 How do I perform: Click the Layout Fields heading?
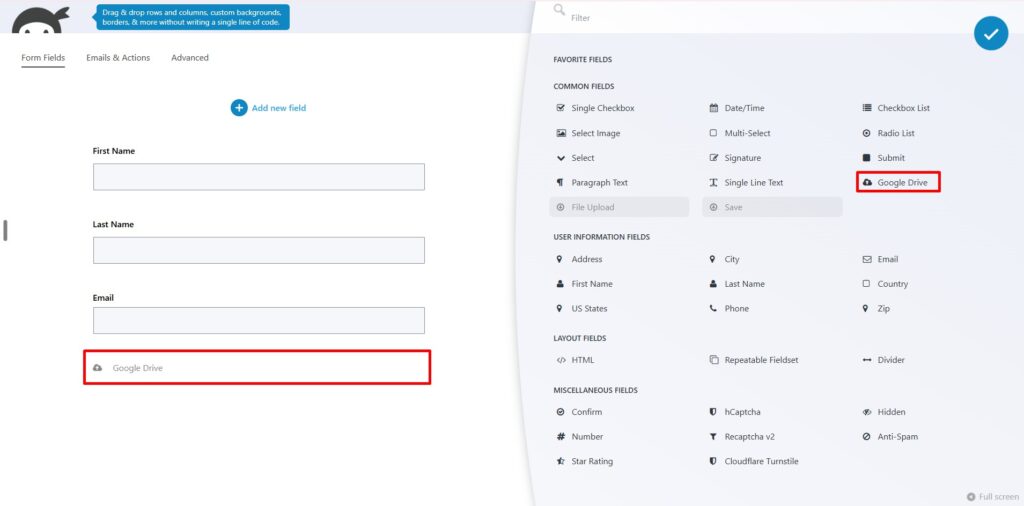pyautogui.click(x=580, y=338)
